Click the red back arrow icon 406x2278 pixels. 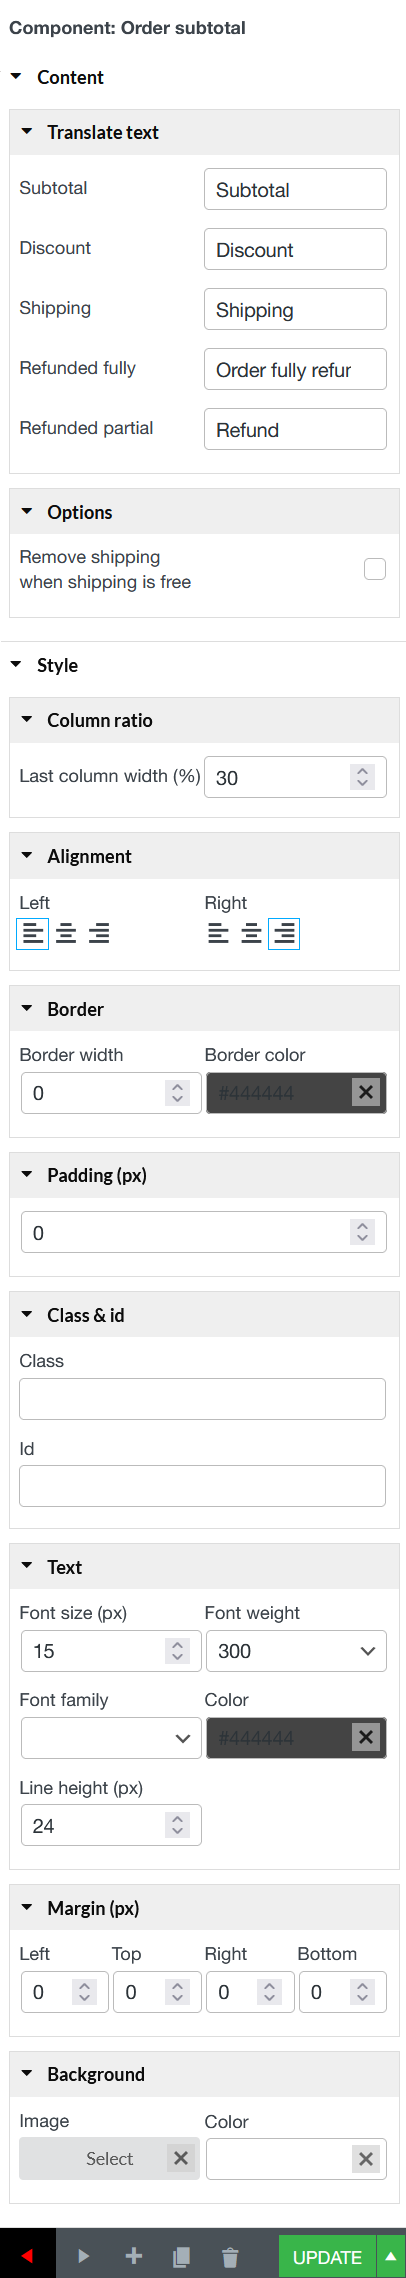27,2255
